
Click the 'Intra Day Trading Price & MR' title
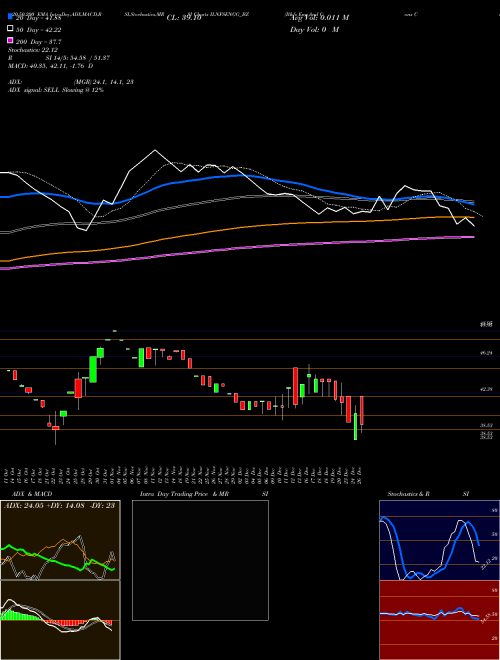coord(184,494)
